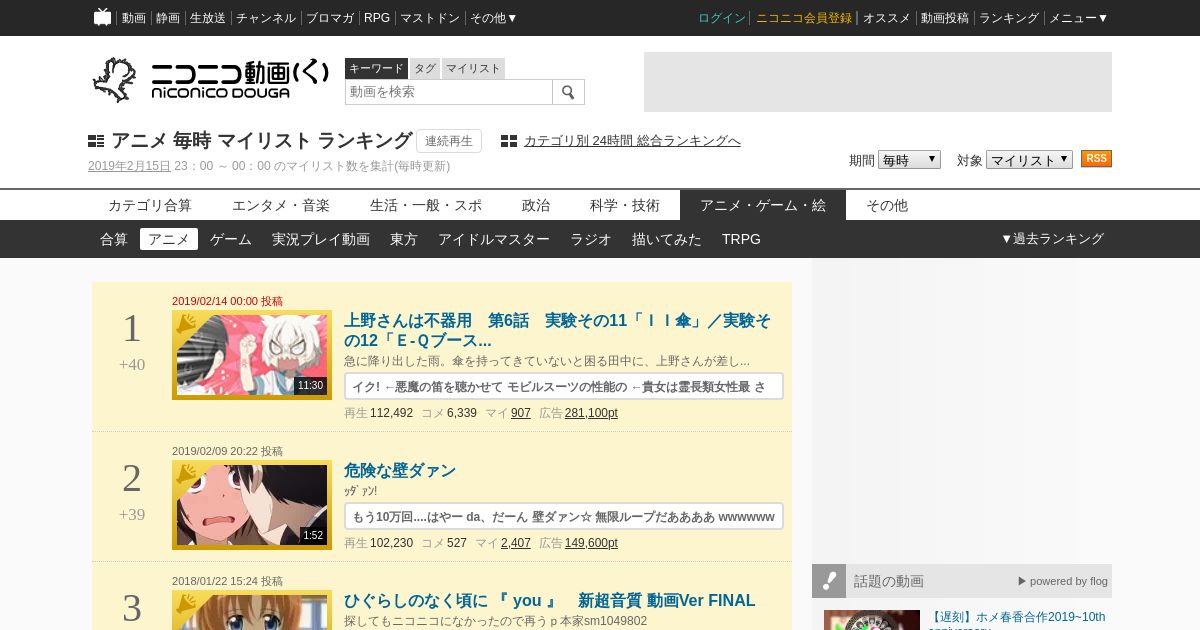1200x630 pixels.
Task: Open the 科学・技術 category tab
Action: 625,205
